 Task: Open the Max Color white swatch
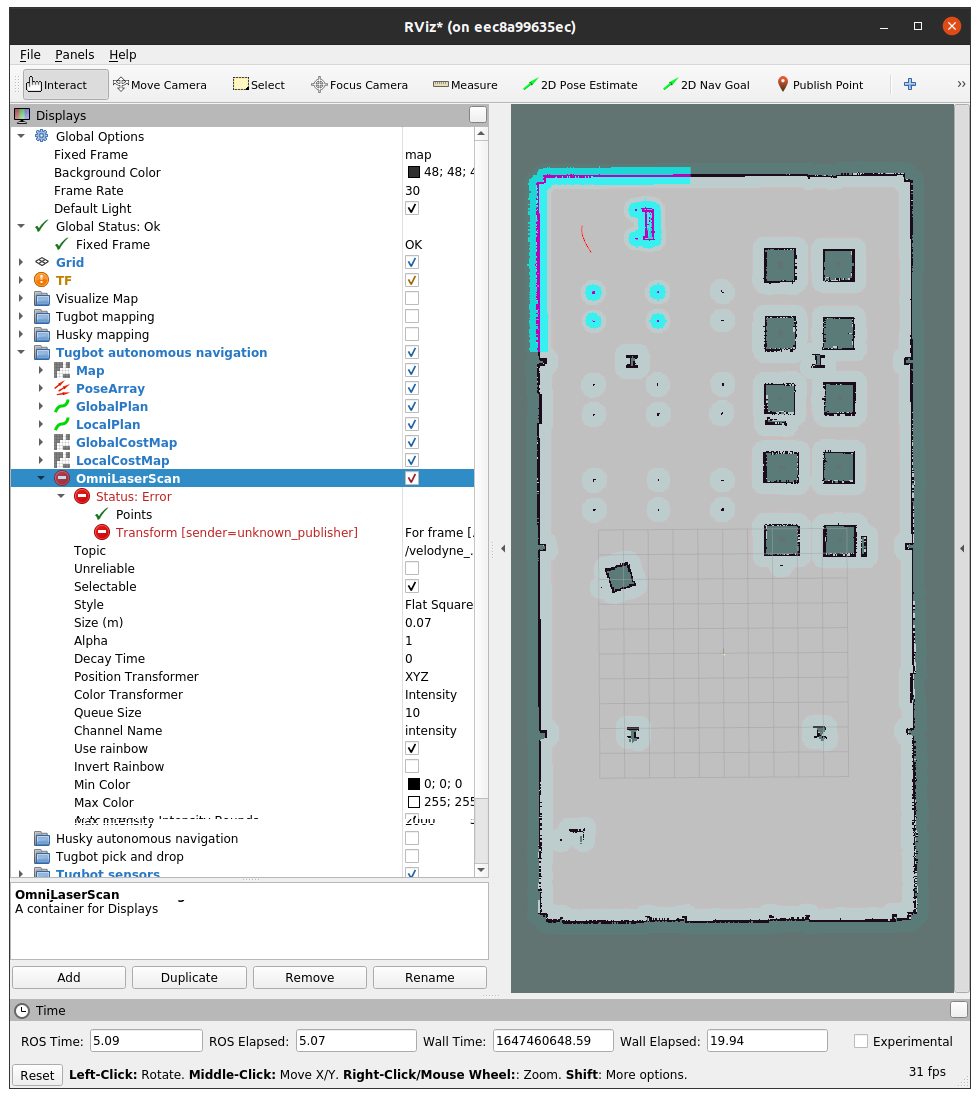[x=413, y=802]
